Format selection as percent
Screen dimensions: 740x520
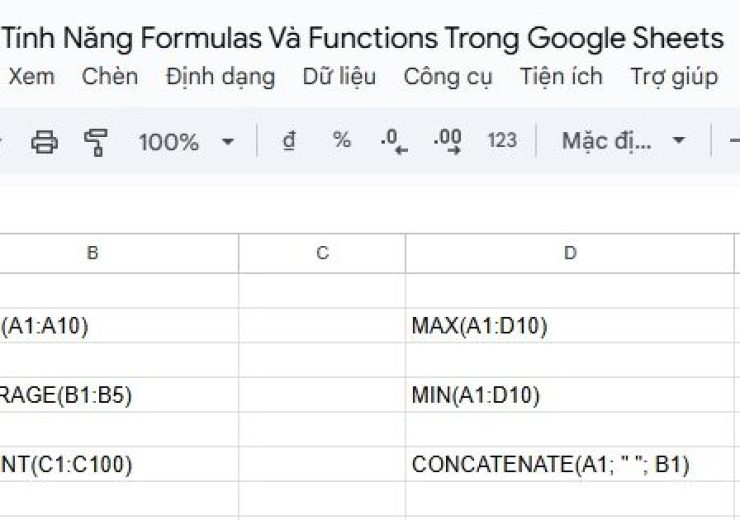(x=342, y=141)
